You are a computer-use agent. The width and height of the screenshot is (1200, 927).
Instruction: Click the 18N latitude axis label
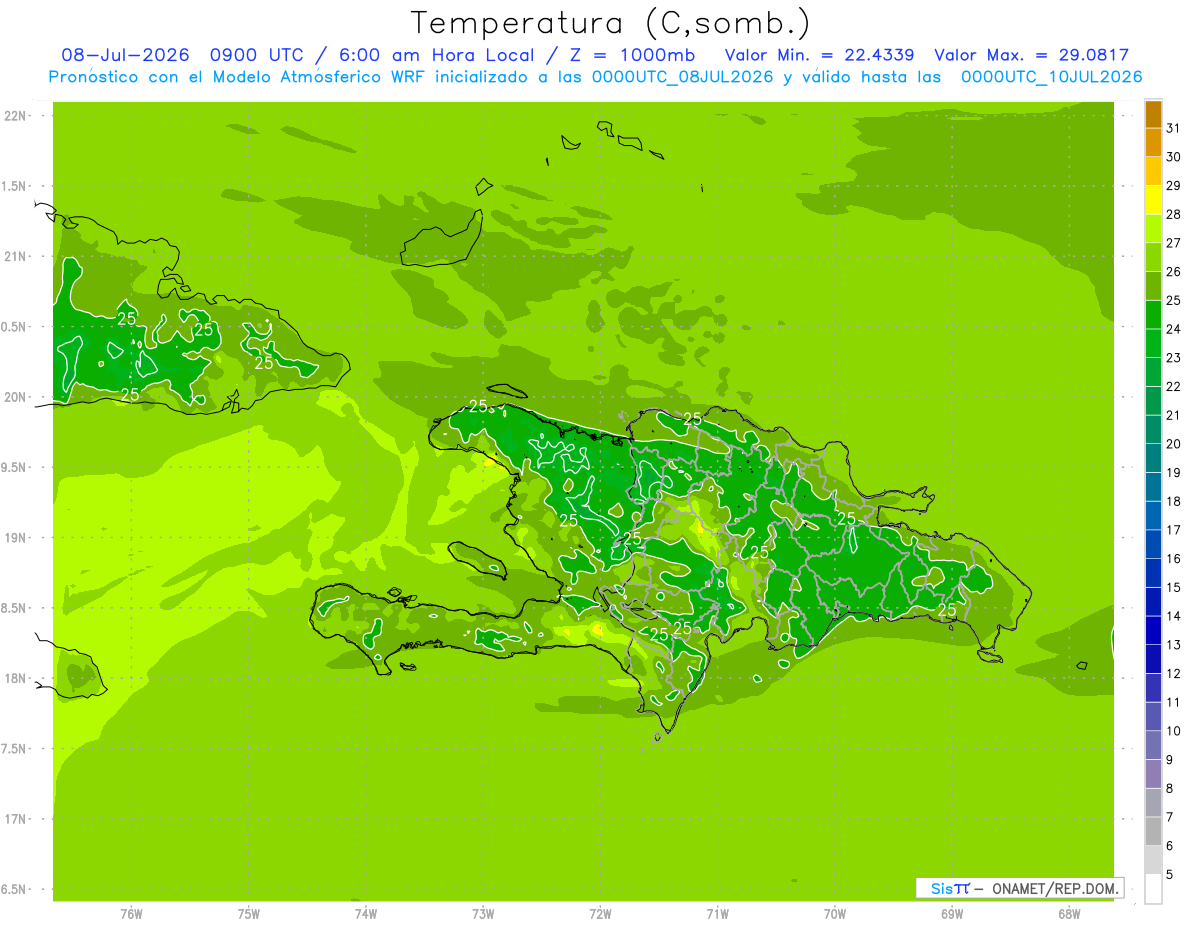click(x=18, y=678)
